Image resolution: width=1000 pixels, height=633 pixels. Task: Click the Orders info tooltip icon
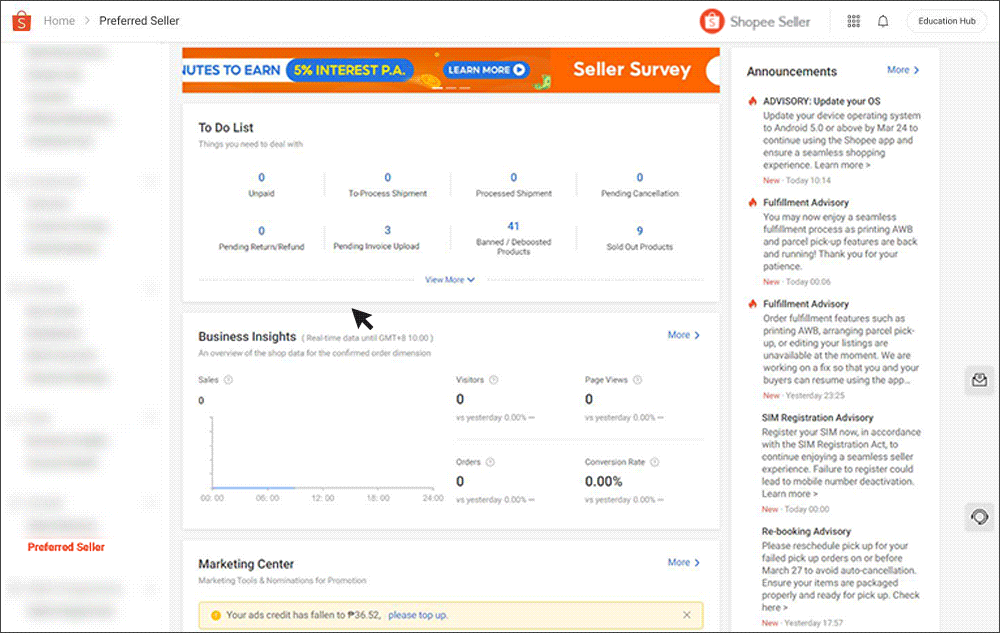click(x=490, y=462)
